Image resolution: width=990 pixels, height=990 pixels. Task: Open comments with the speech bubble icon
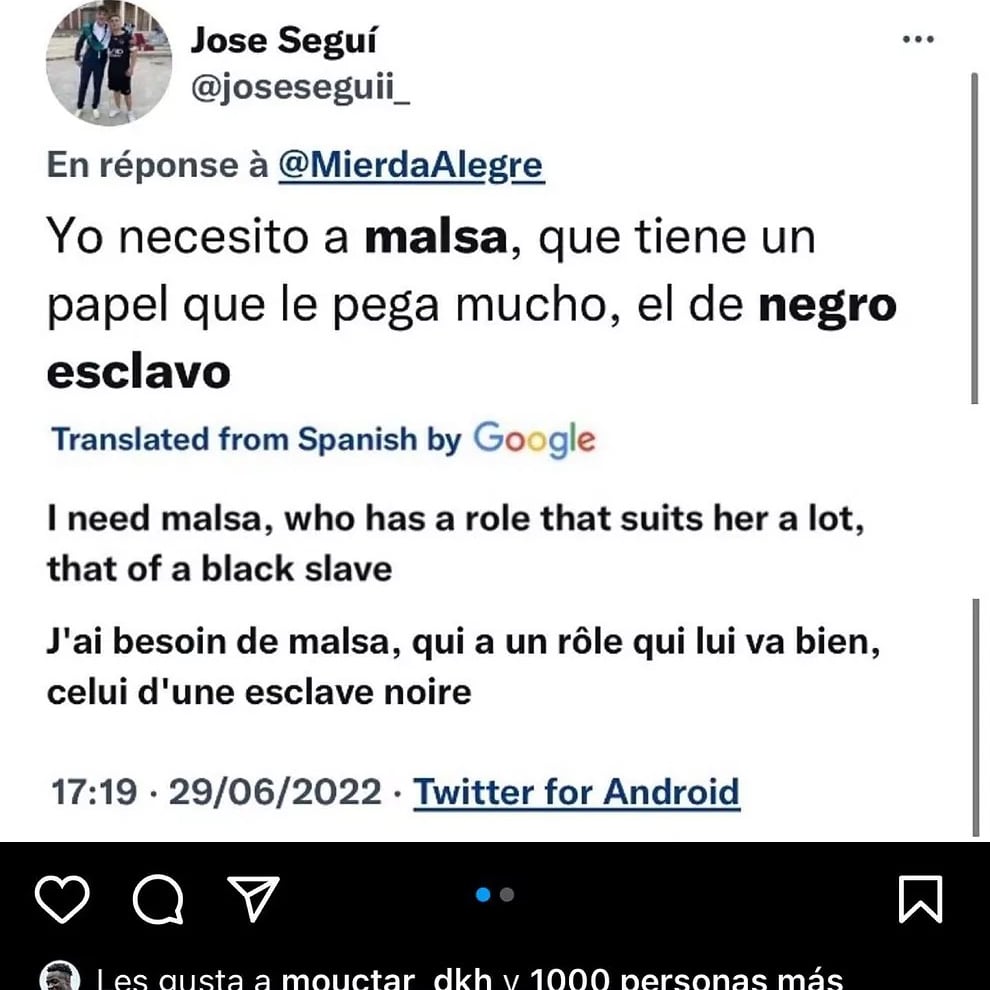click(x=157, y=898)
